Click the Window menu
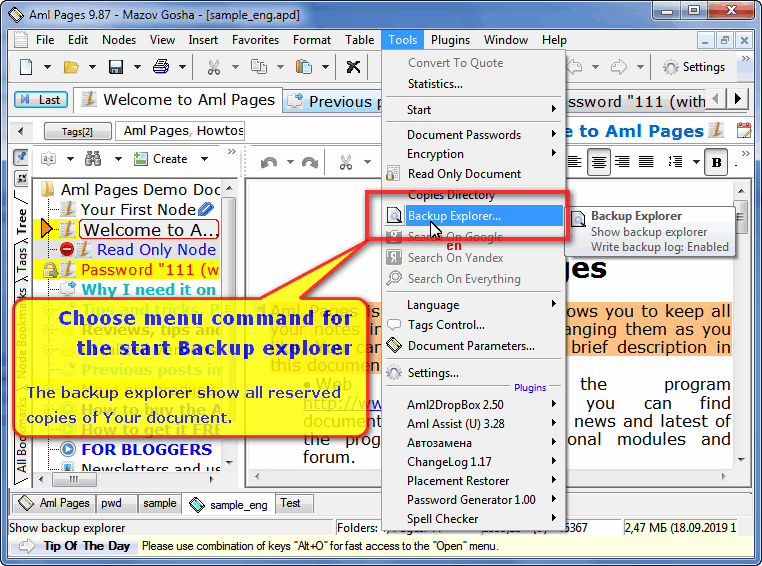 coord(506,40)
